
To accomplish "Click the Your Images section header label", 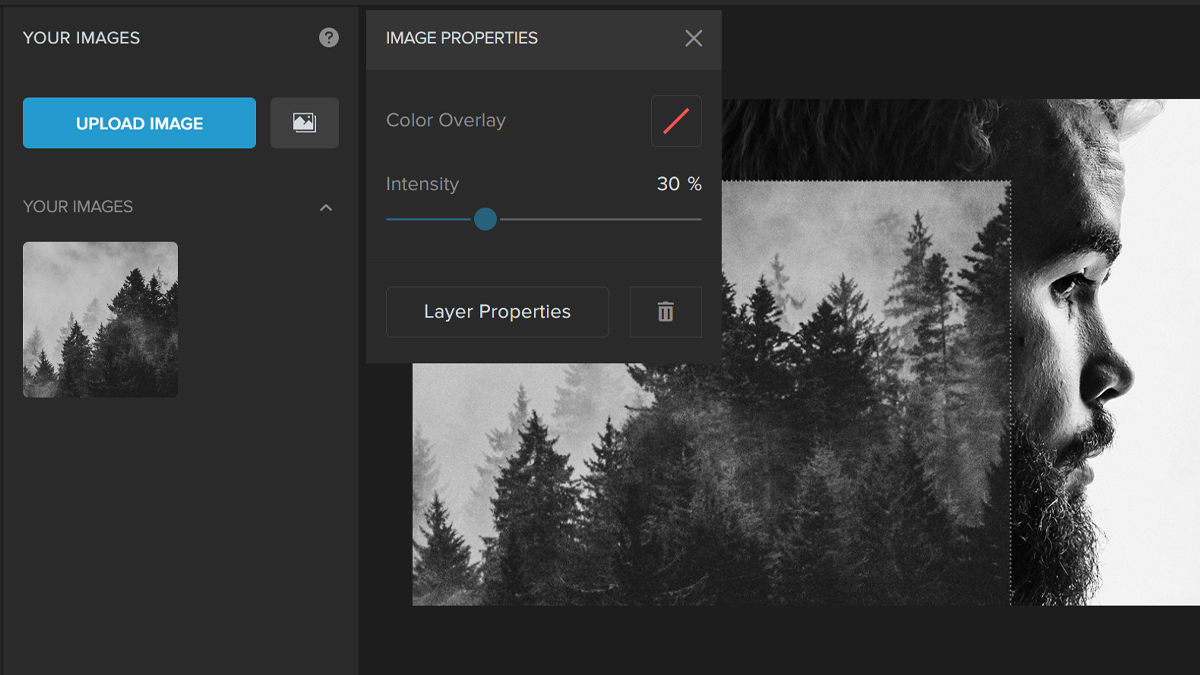I will (x=78, y=207).
